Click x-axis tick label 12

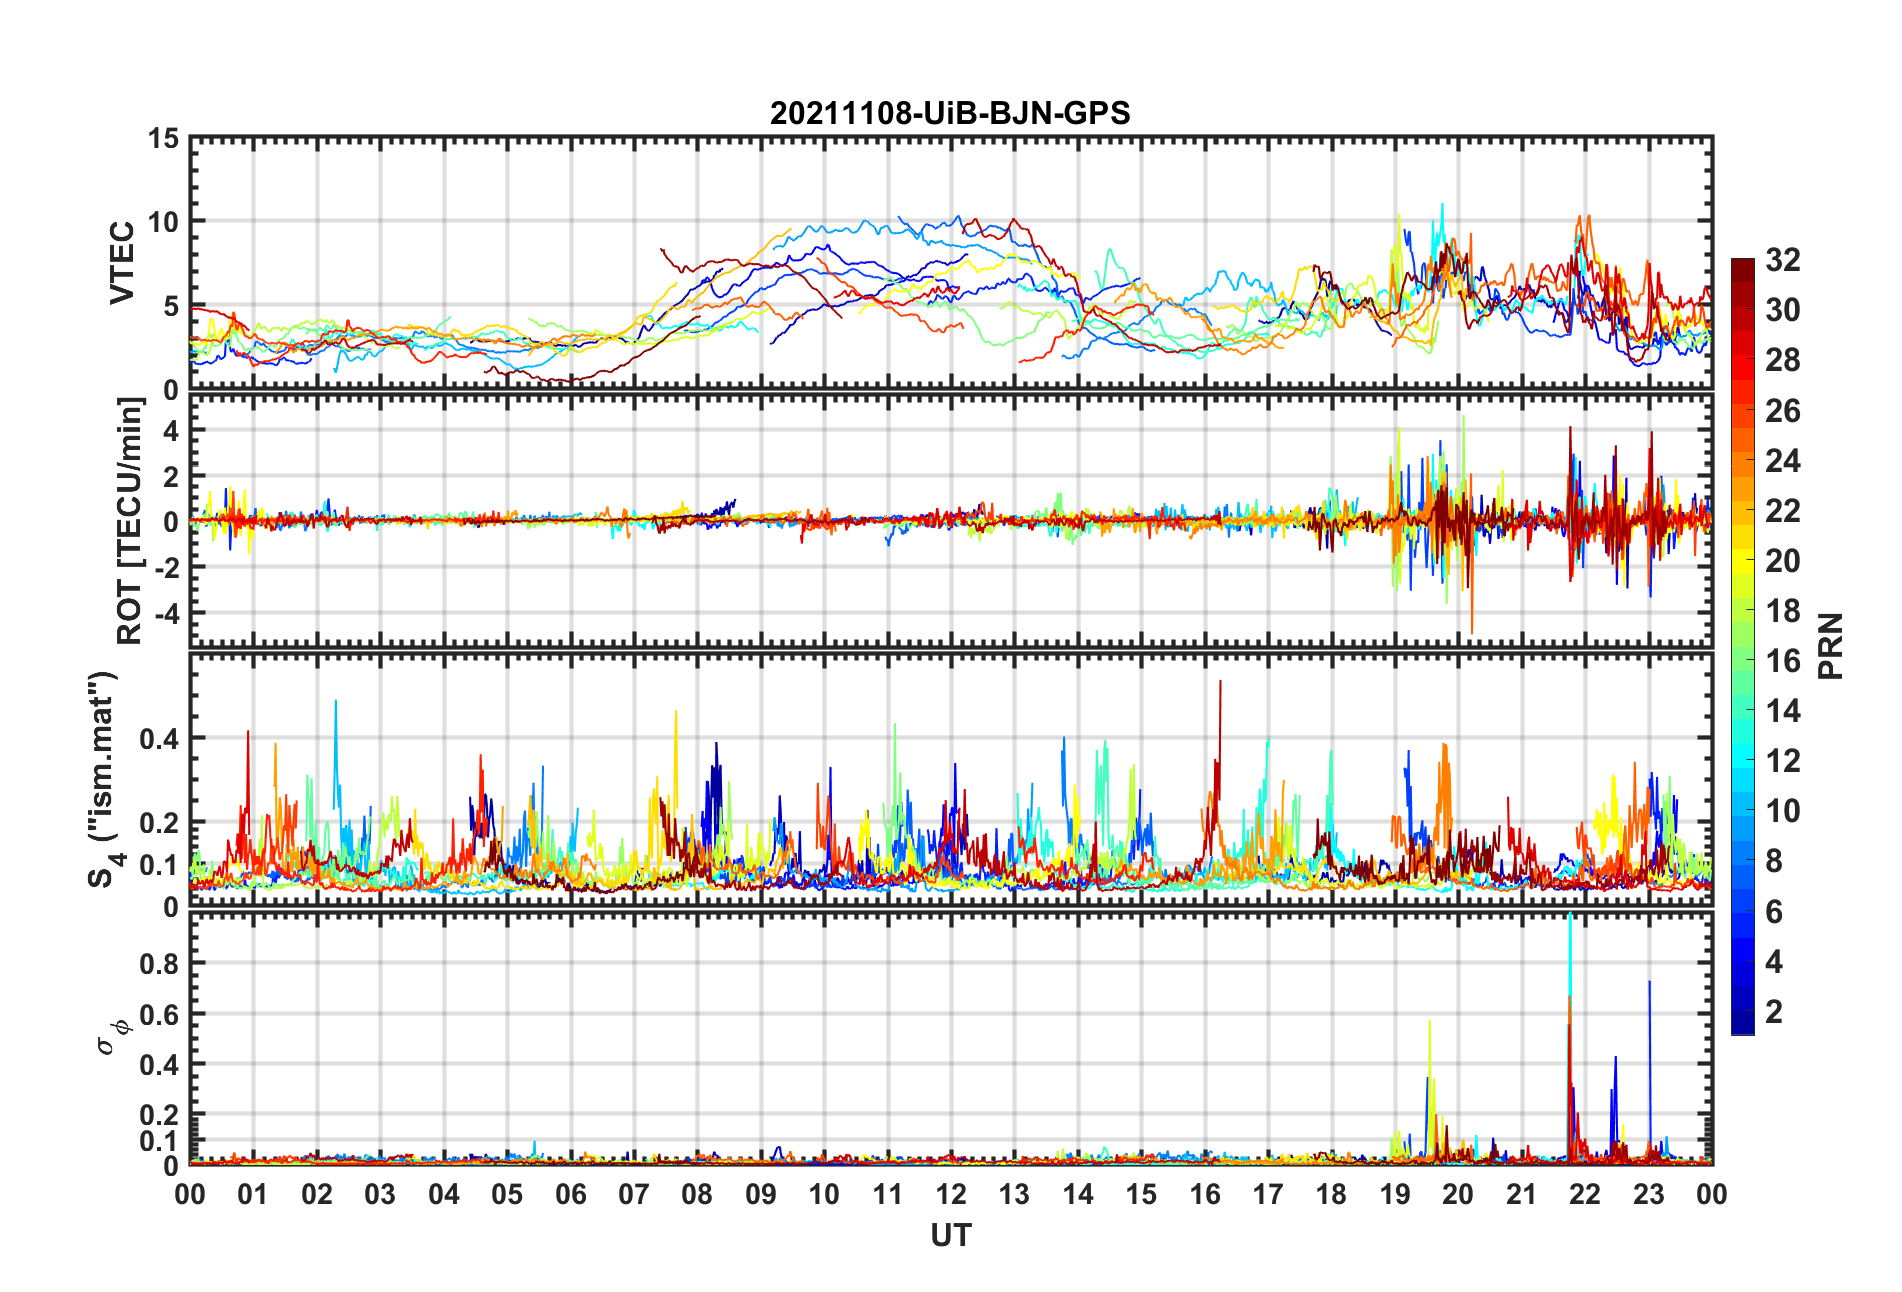[x=951, y=1194]
